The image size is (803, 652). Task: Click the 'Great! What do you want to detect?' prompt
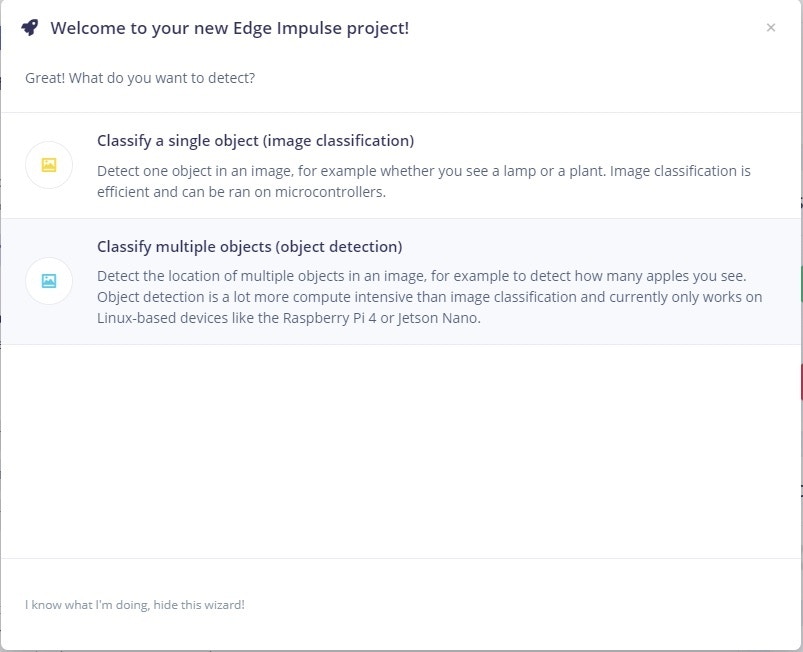click(140, 78)
